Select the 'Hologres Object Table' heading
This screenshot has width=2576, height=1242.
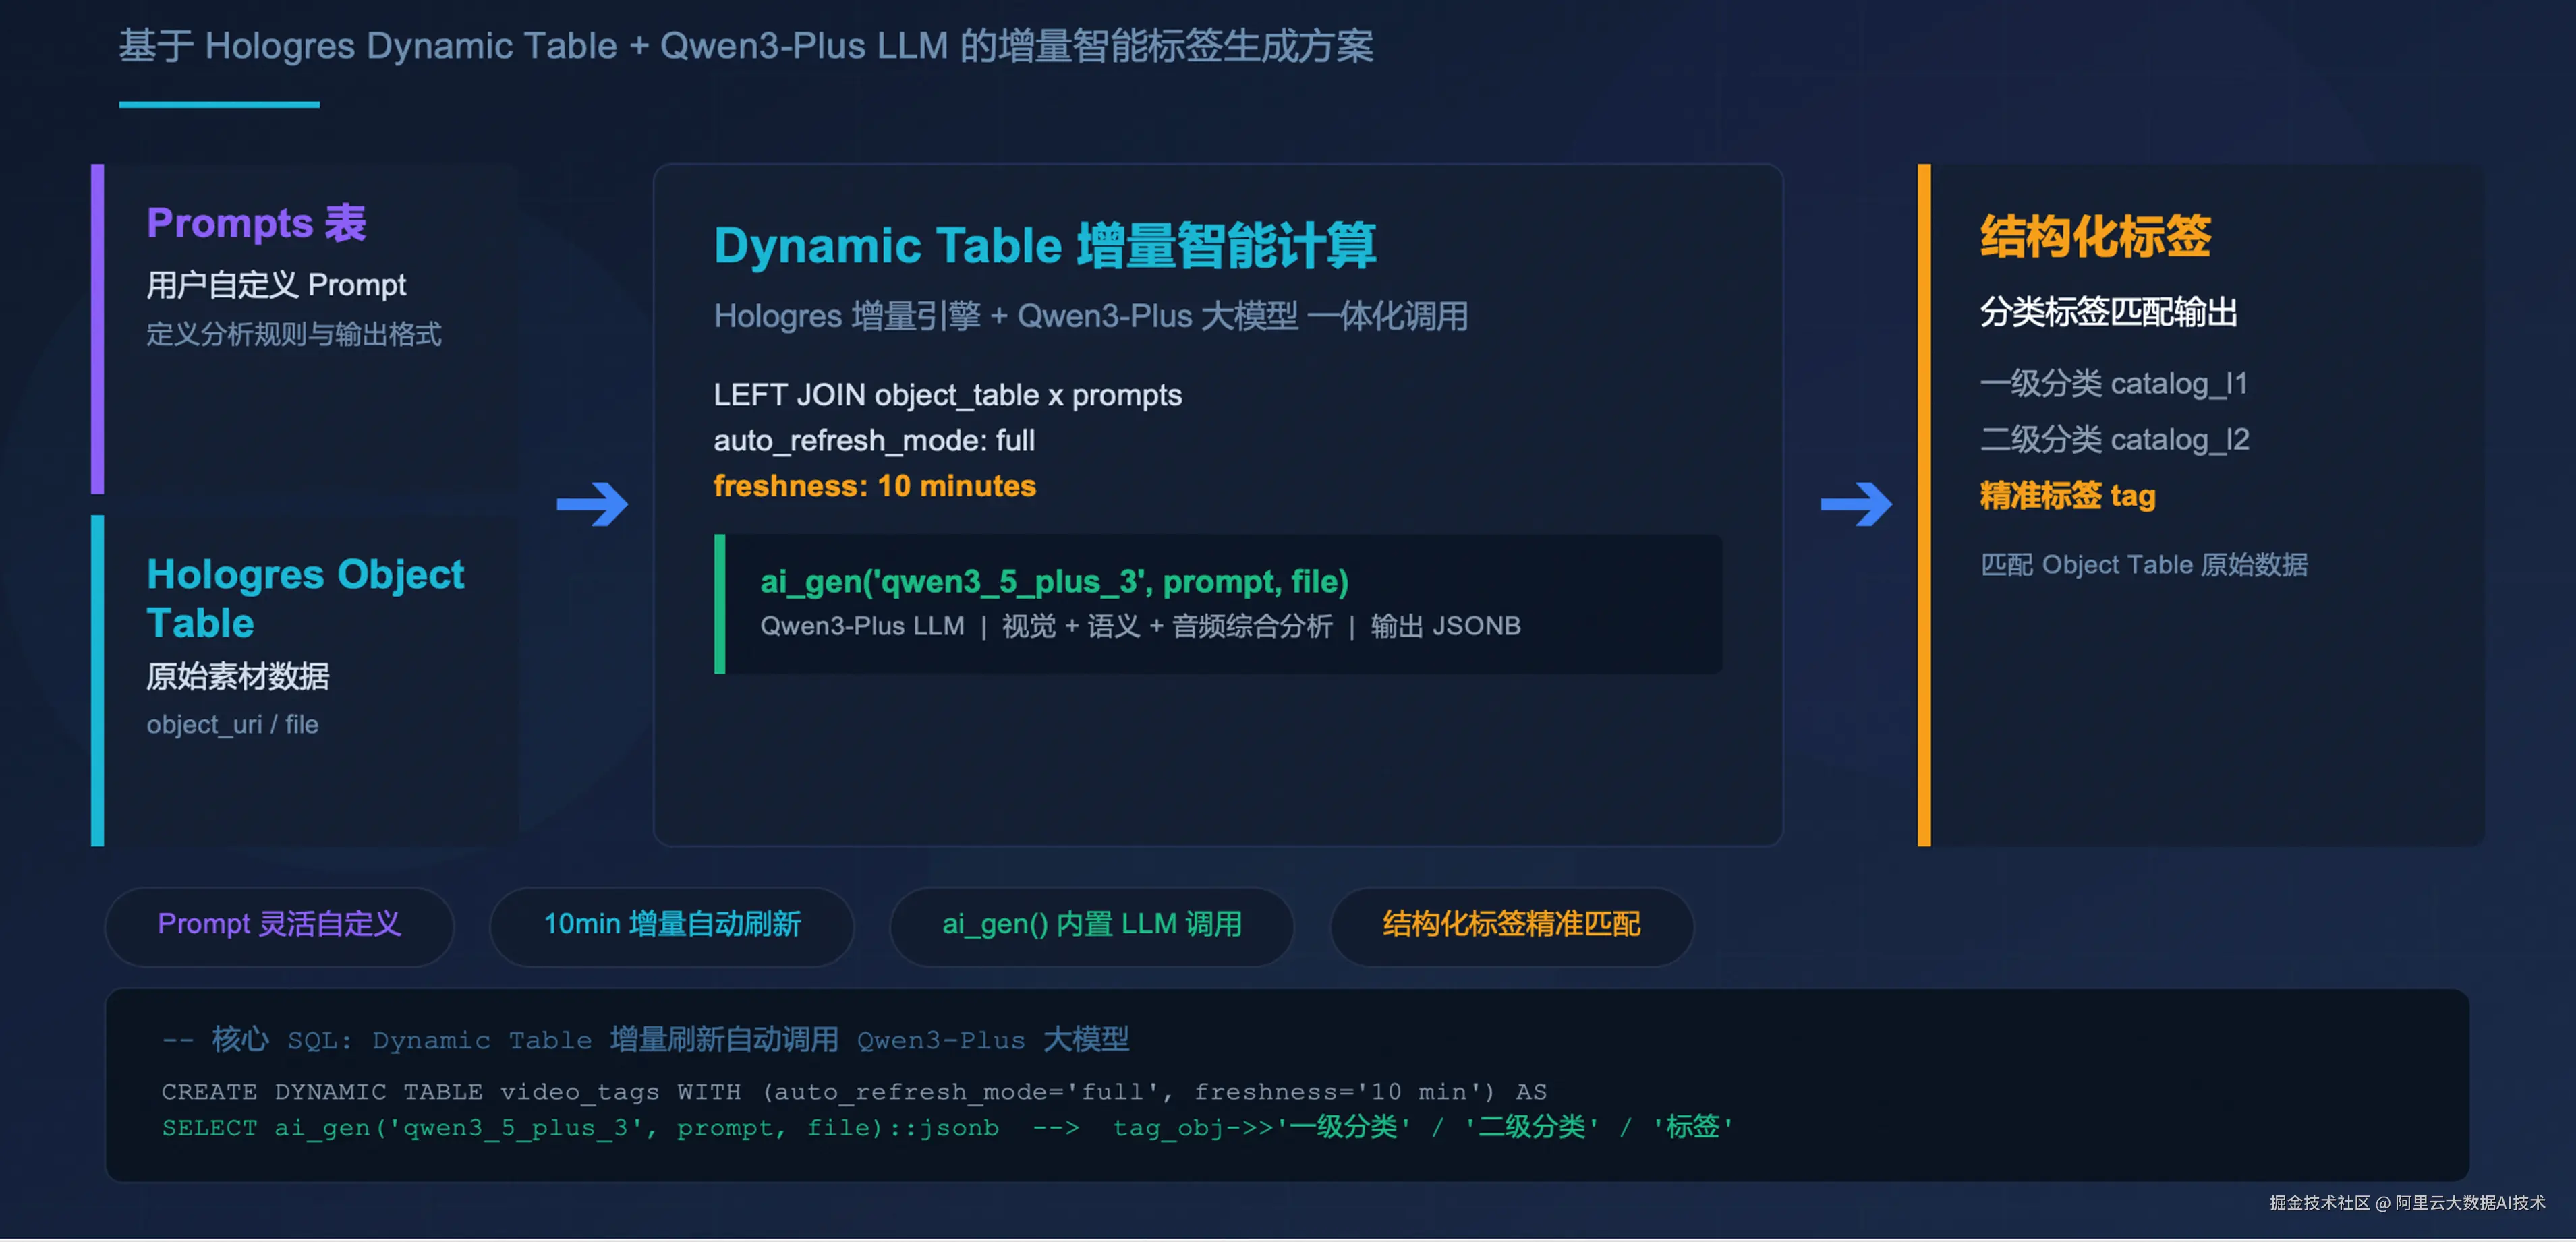click(305, 598)
